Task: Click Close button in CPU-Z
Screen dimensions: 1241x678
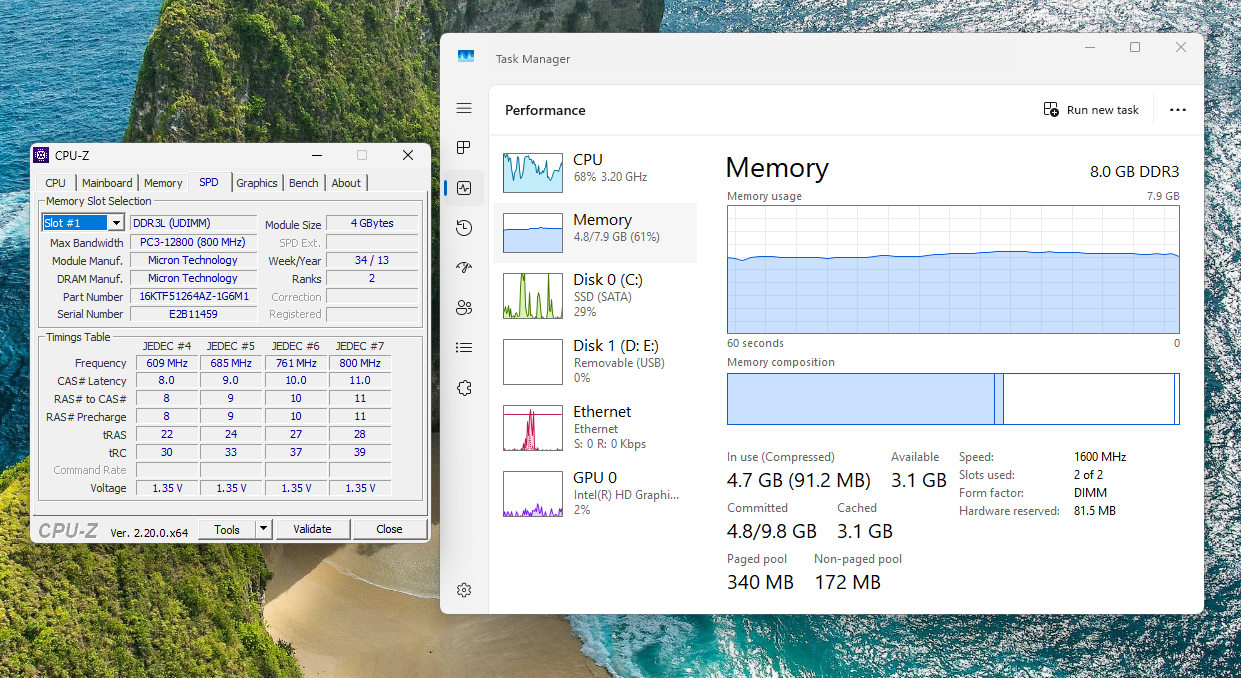Action: pyautogui.click(x=390, y=529)
